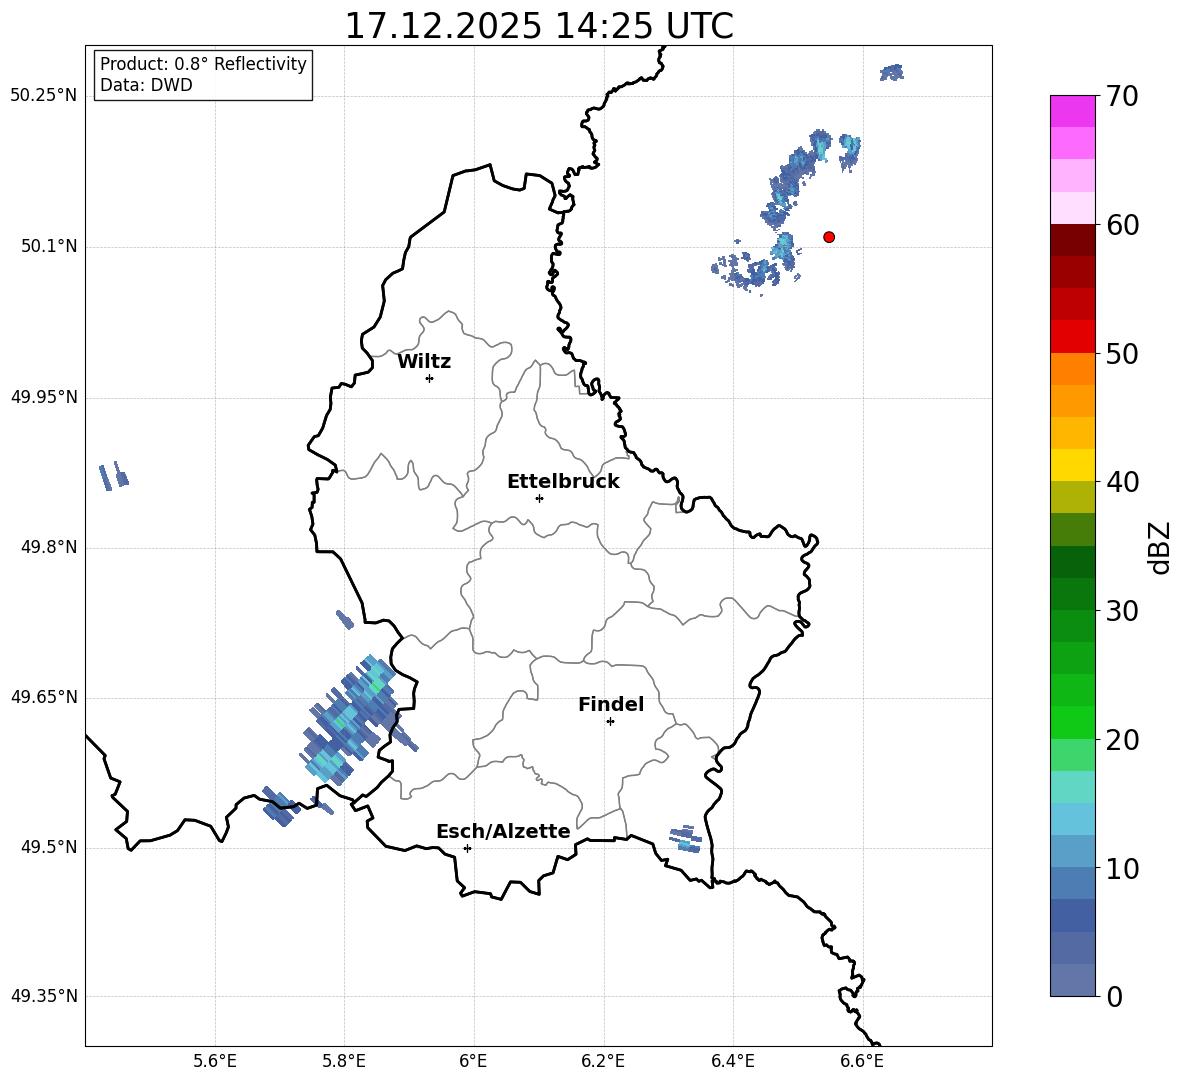Click the 49.35°N latitude label
This screenshot has height=1081, width=1184.
[44, 996]
